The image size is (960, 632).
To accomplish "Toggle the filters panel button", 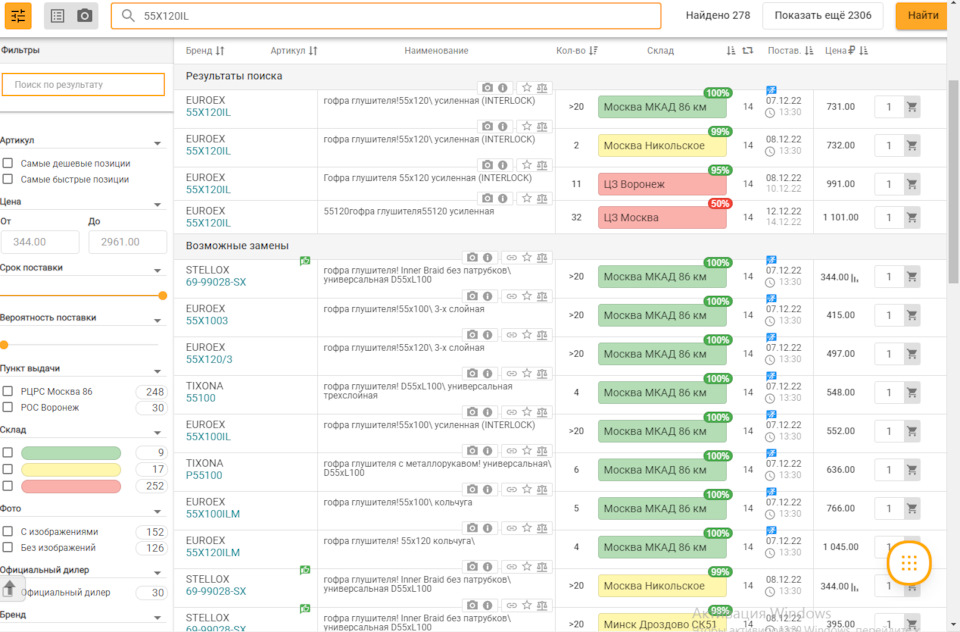I will tap(18, 16).
